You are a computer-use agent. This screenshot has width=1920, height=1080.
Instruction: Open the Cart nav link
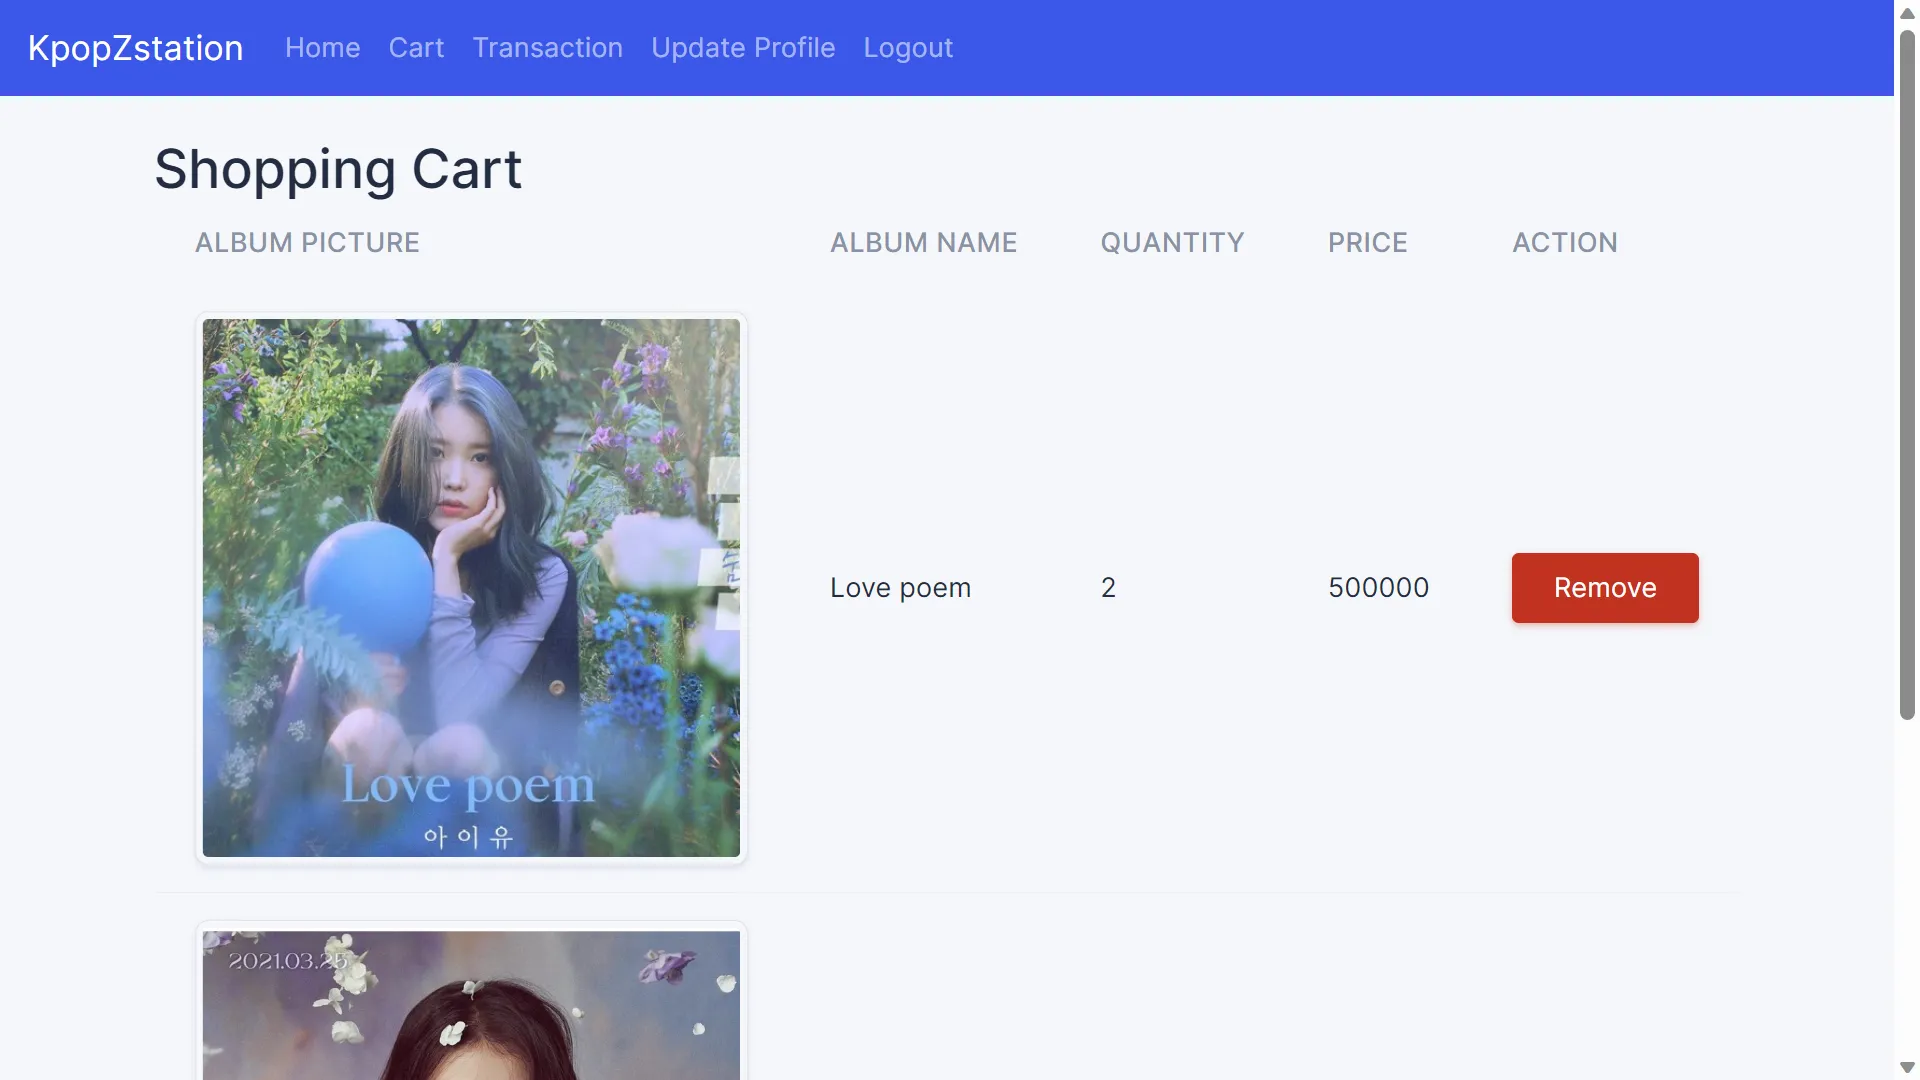pyautogui.click(x=416, y=48)
